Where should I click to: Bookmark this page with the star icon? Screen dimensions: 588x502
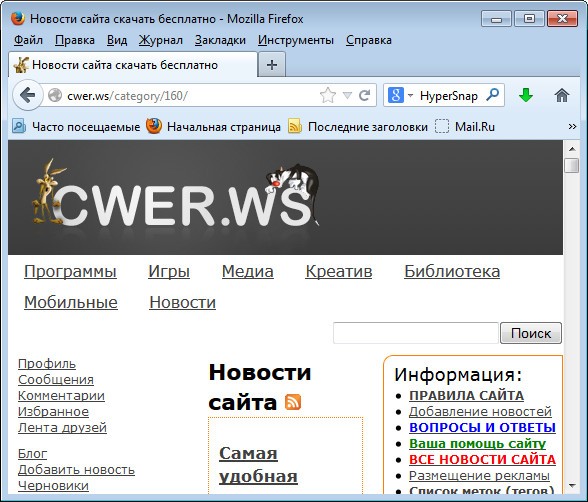pyautogui.click(x=328, y=95)
